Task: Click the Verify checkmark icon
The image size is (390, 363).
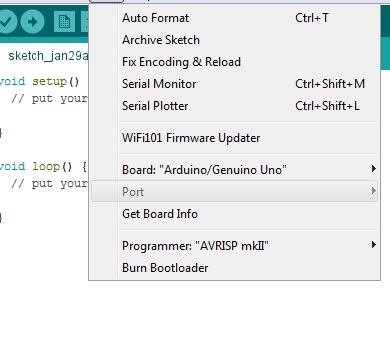Action: click(6, 22)
